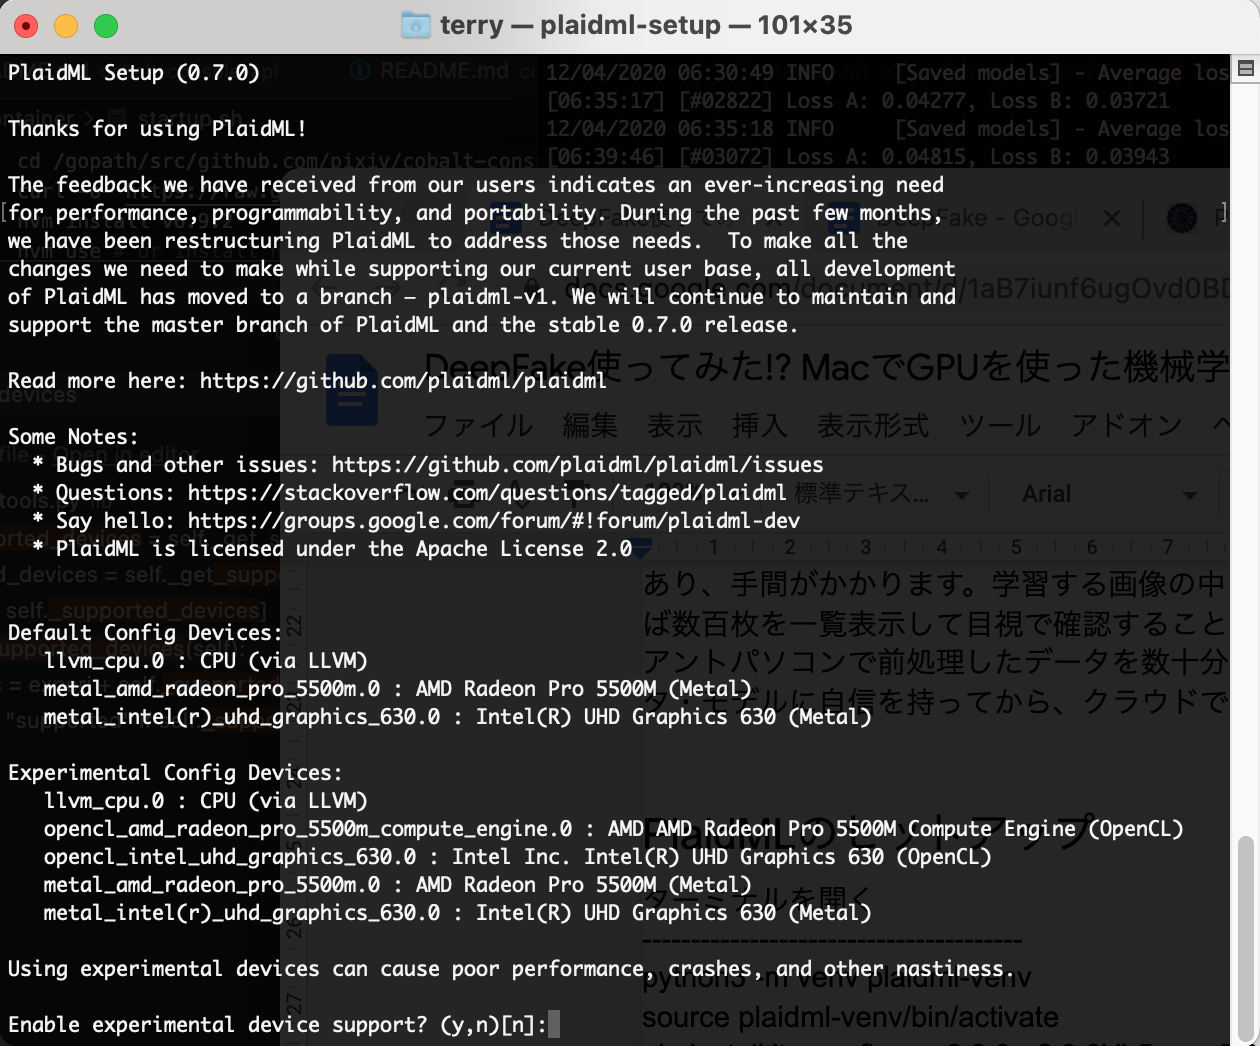Viewport: 1260px width, 1046px height.
Task: Close the plaidml-setup terminal window
Action: tap(26, 26)
